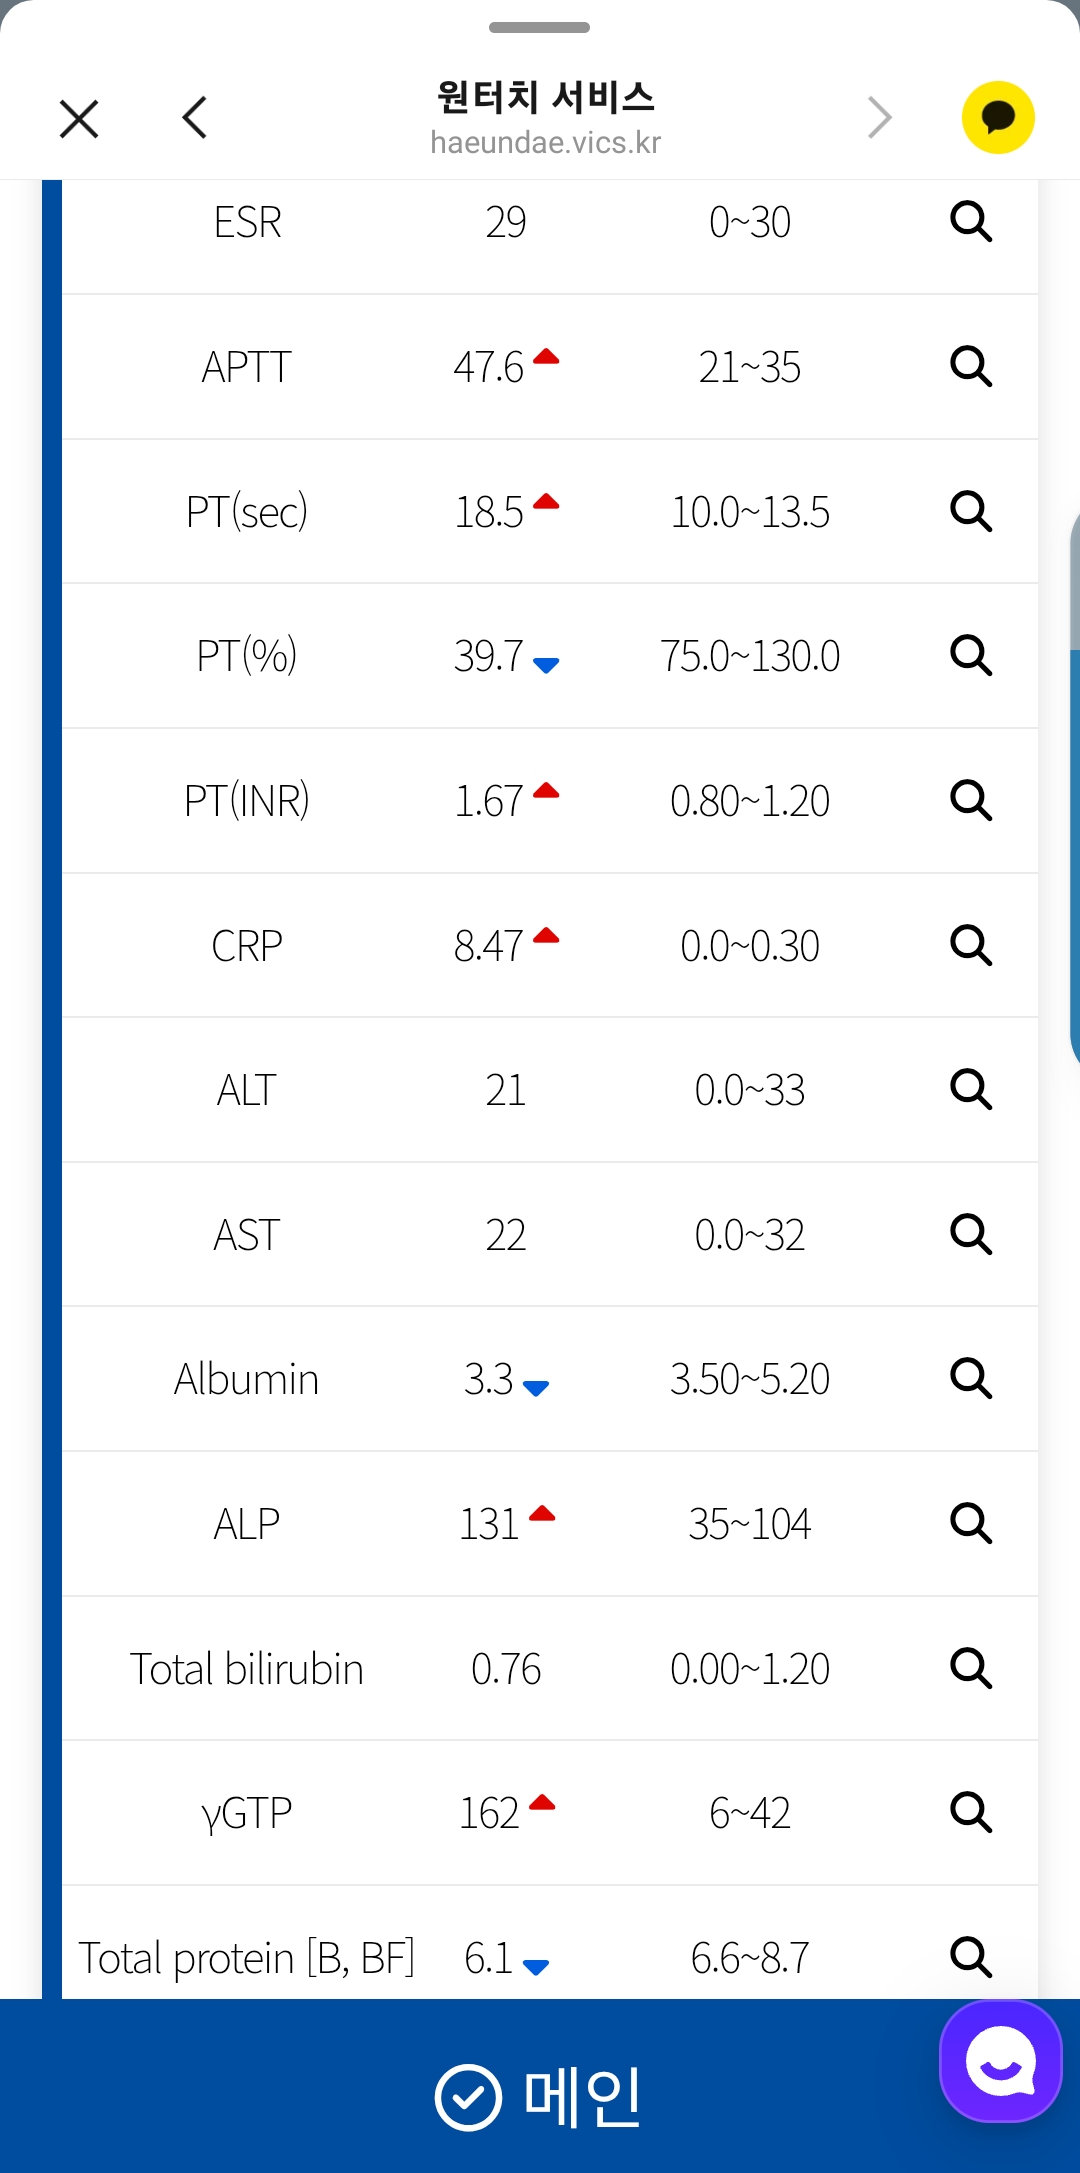Viewport: 1080px width, 2173px height.
Task: Go forward with right chevron arrow
Action: tap(879, 118)
